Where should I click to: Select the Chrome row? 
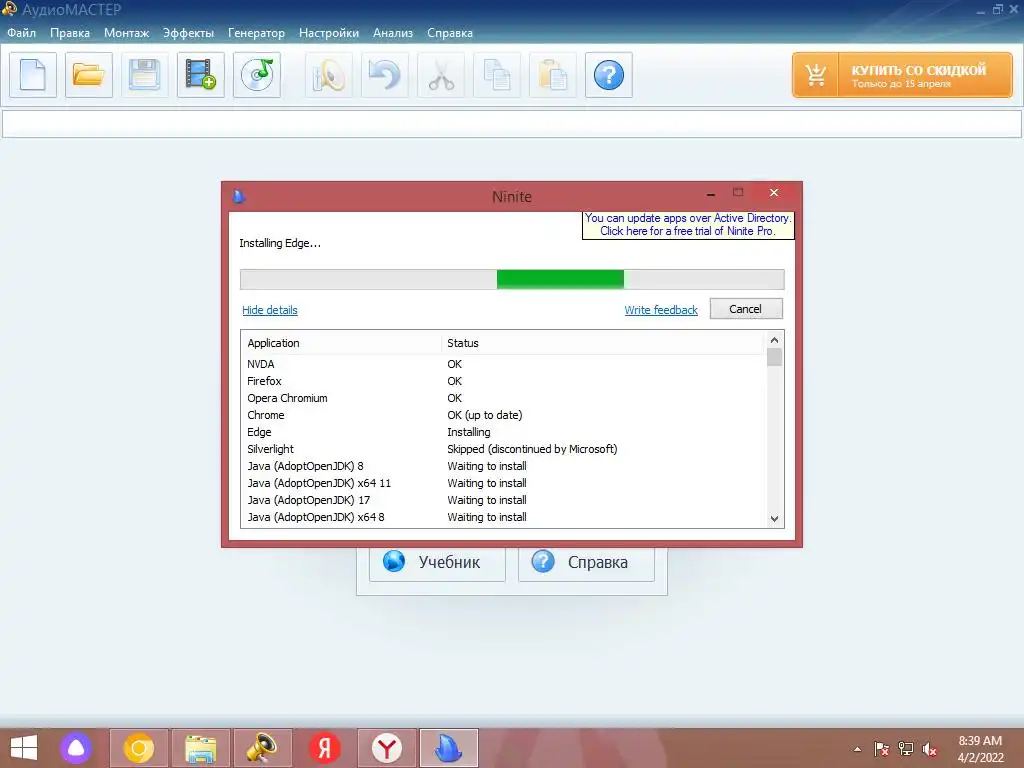(504, 415)
